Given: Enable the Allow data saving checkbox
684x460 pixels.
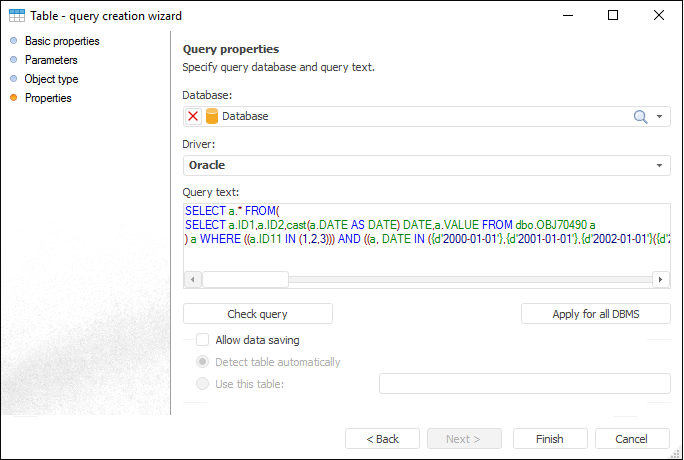Looking at the screenshot, I should (x=203, y=340).
